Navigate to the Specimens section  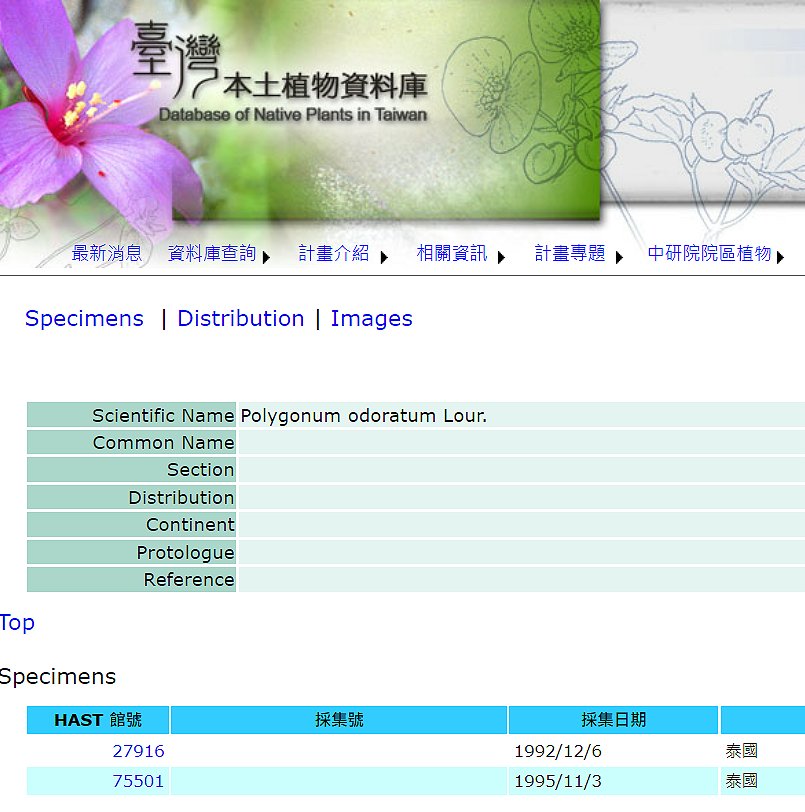click(x=83, y=318)
